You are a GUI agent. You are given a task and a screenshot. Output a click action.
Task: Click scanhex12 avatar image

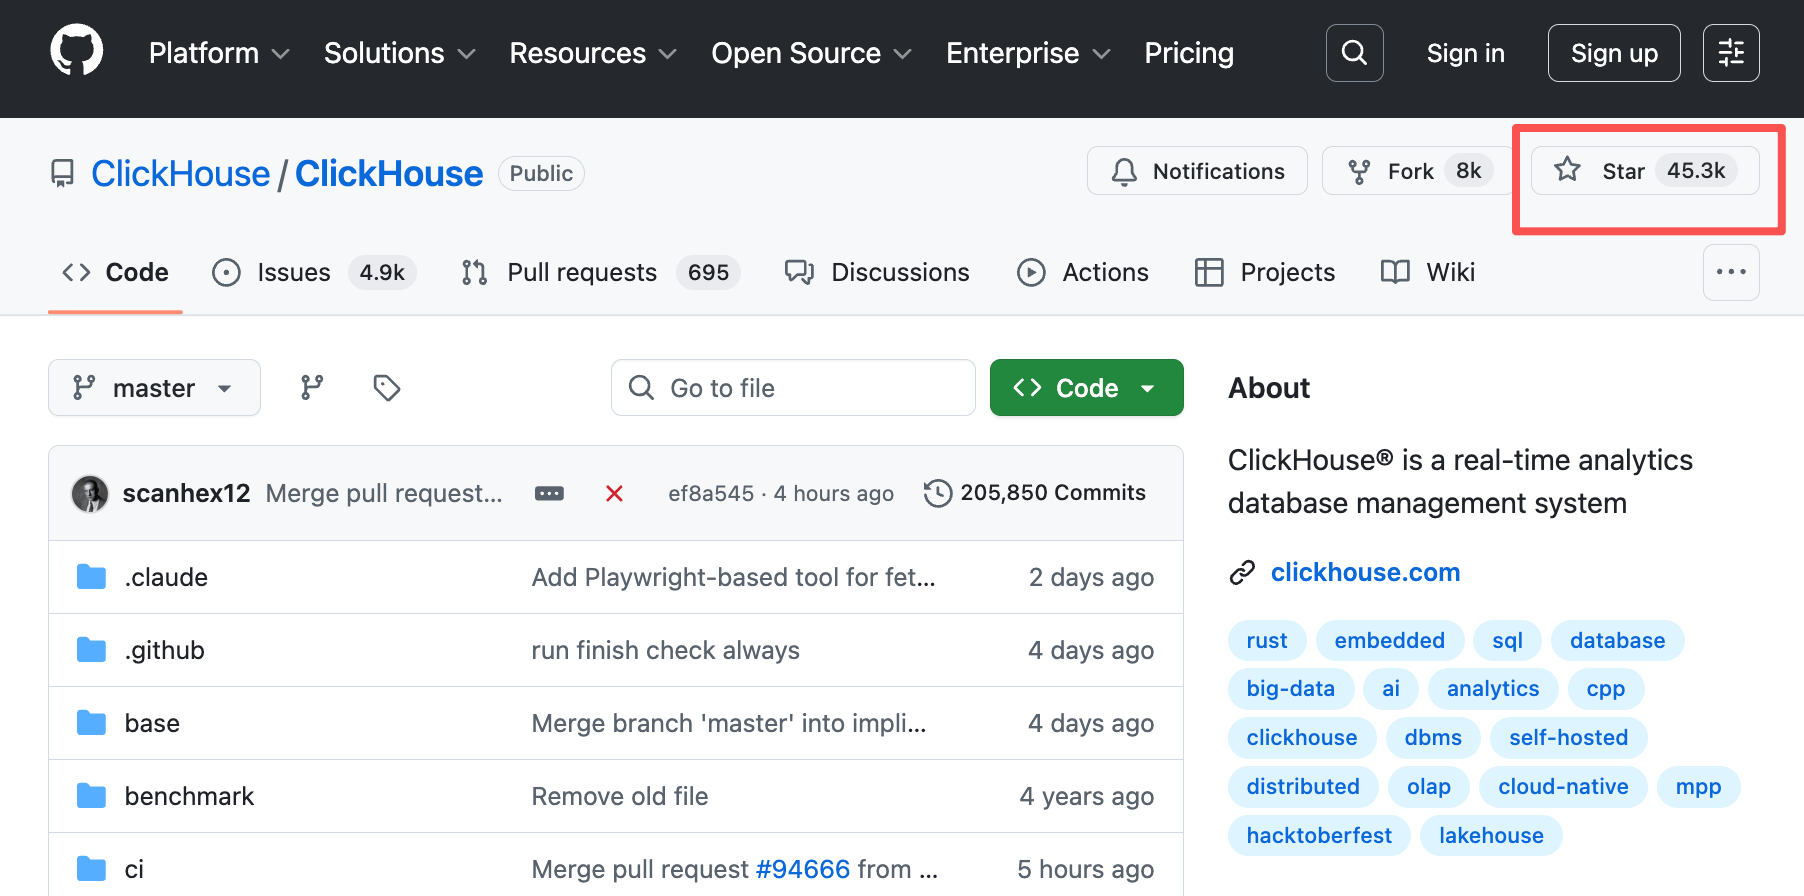[x=90, y=493]
